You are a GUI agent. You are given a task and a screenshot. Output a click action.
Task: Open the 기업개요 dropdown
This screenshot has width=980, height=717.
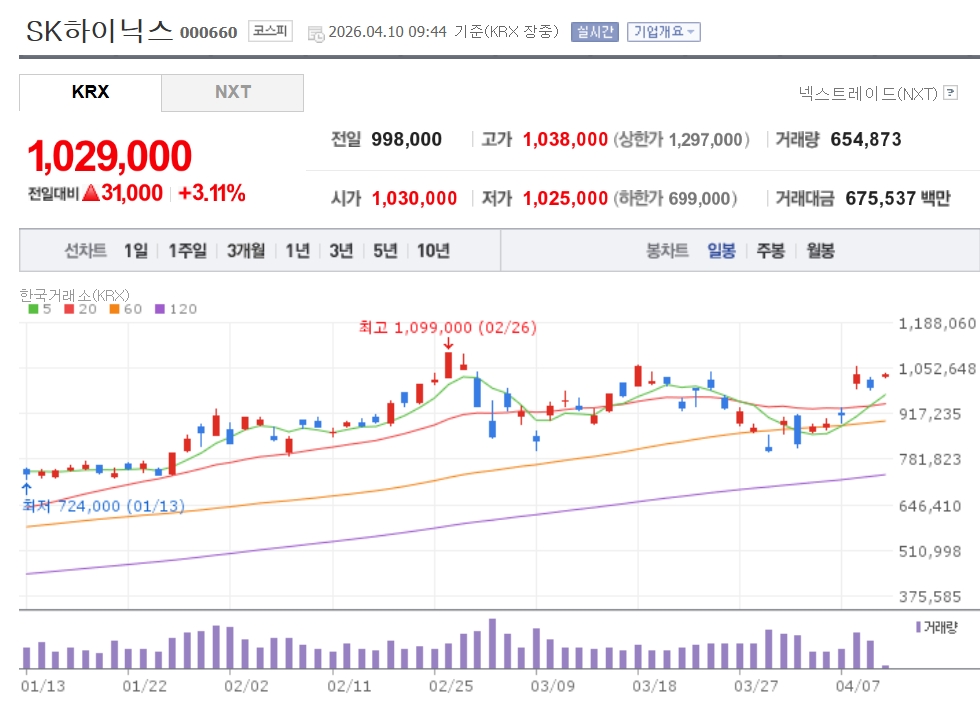tap(664, 32)
